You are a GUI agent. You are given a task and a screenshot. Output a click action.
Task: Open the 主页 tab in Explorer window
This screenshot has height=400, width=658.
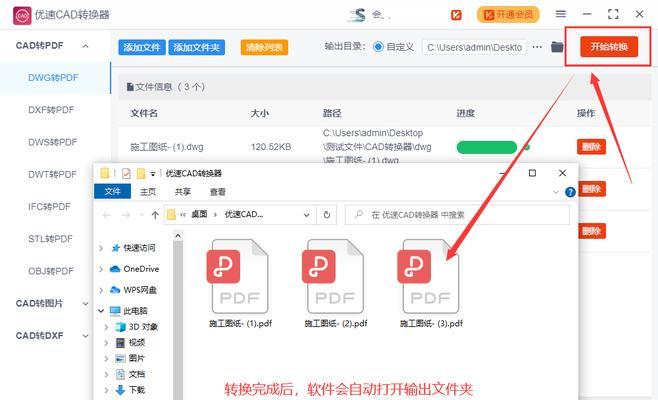[148, 192]
